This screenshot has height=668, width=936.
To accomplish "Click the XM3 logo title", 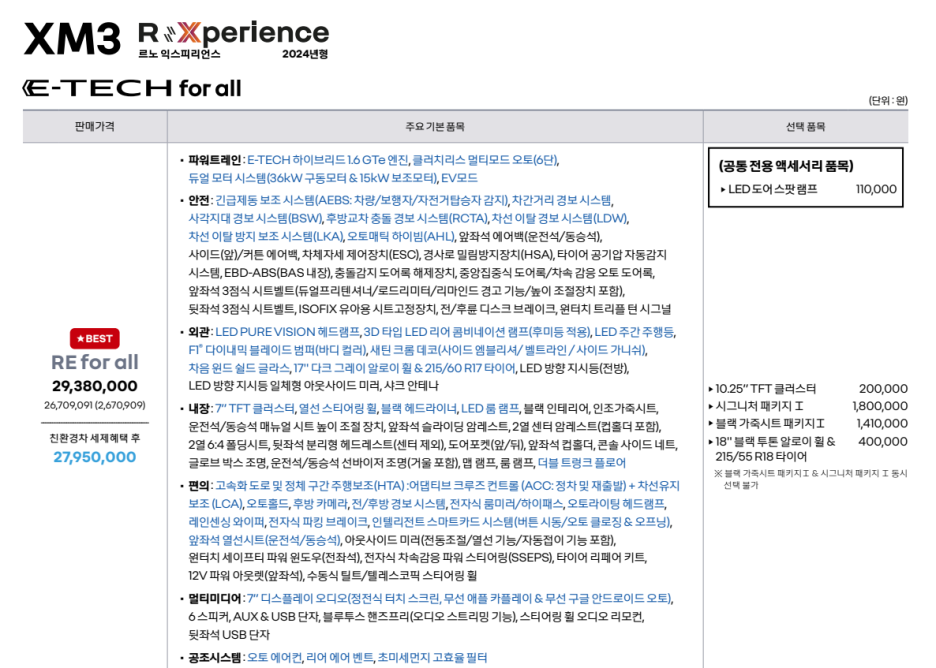I will tap(72, 39).
